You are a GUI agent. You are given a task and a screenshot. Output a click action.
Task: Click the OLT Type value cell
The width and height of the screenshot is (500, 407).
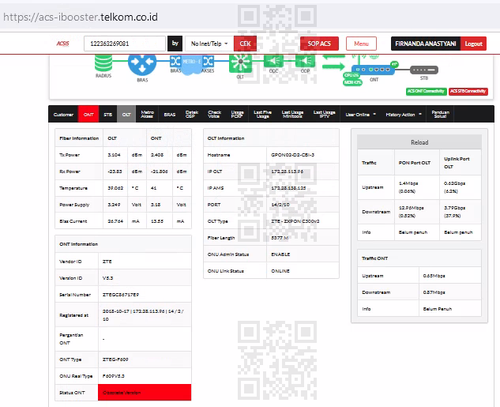(303, 221)
